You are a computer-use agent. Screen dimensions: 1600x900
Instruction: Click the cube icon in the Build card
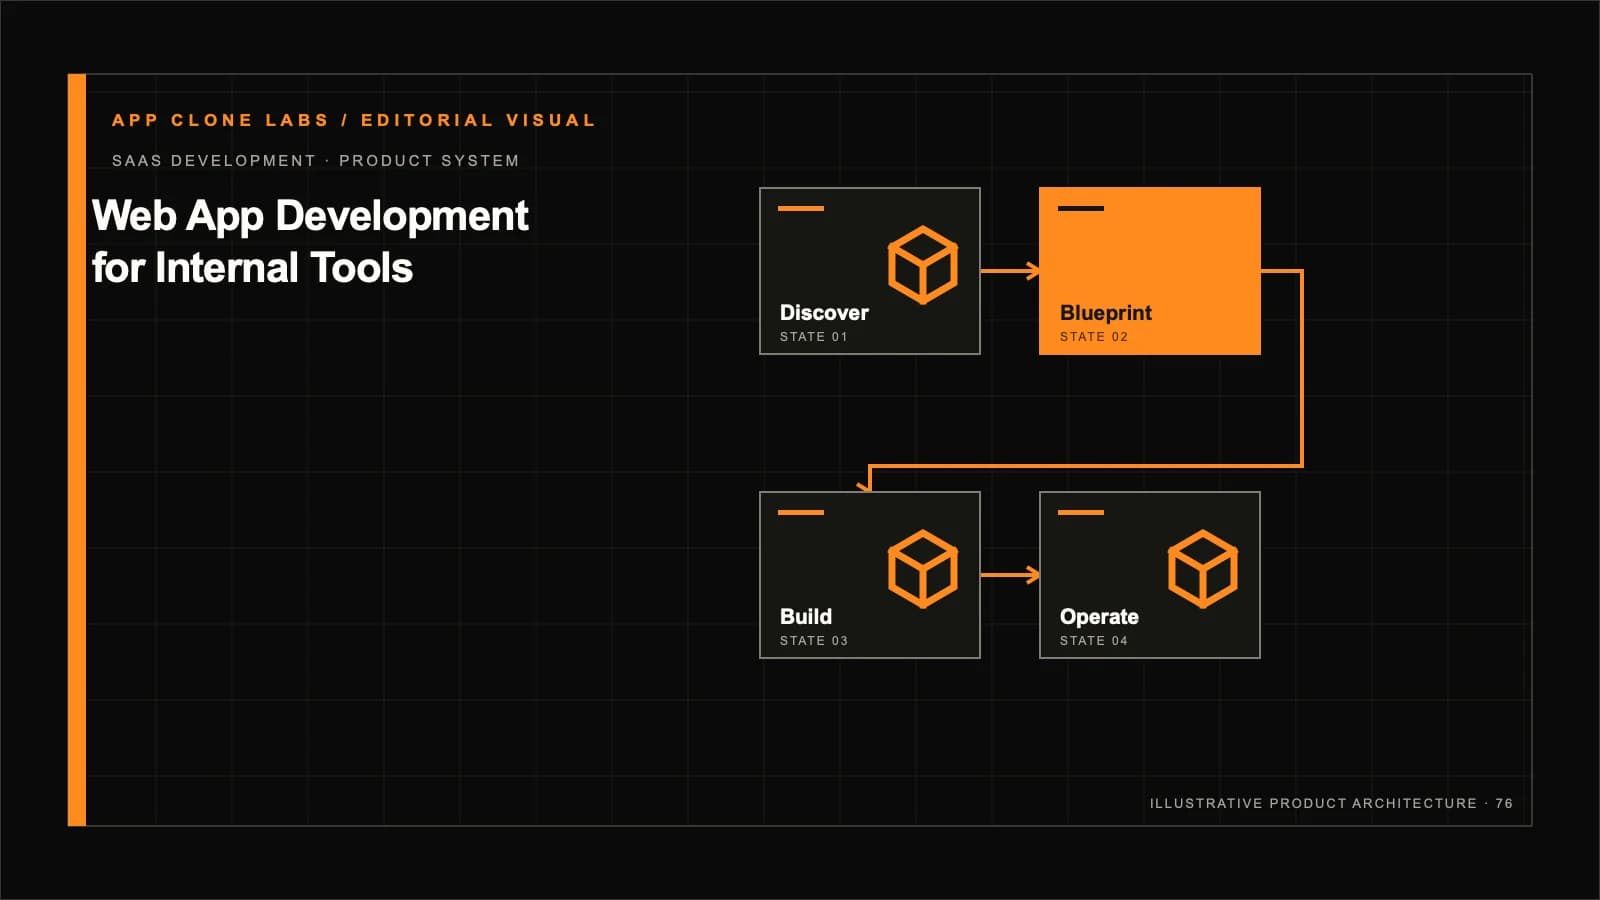click(x=922, y=569)
